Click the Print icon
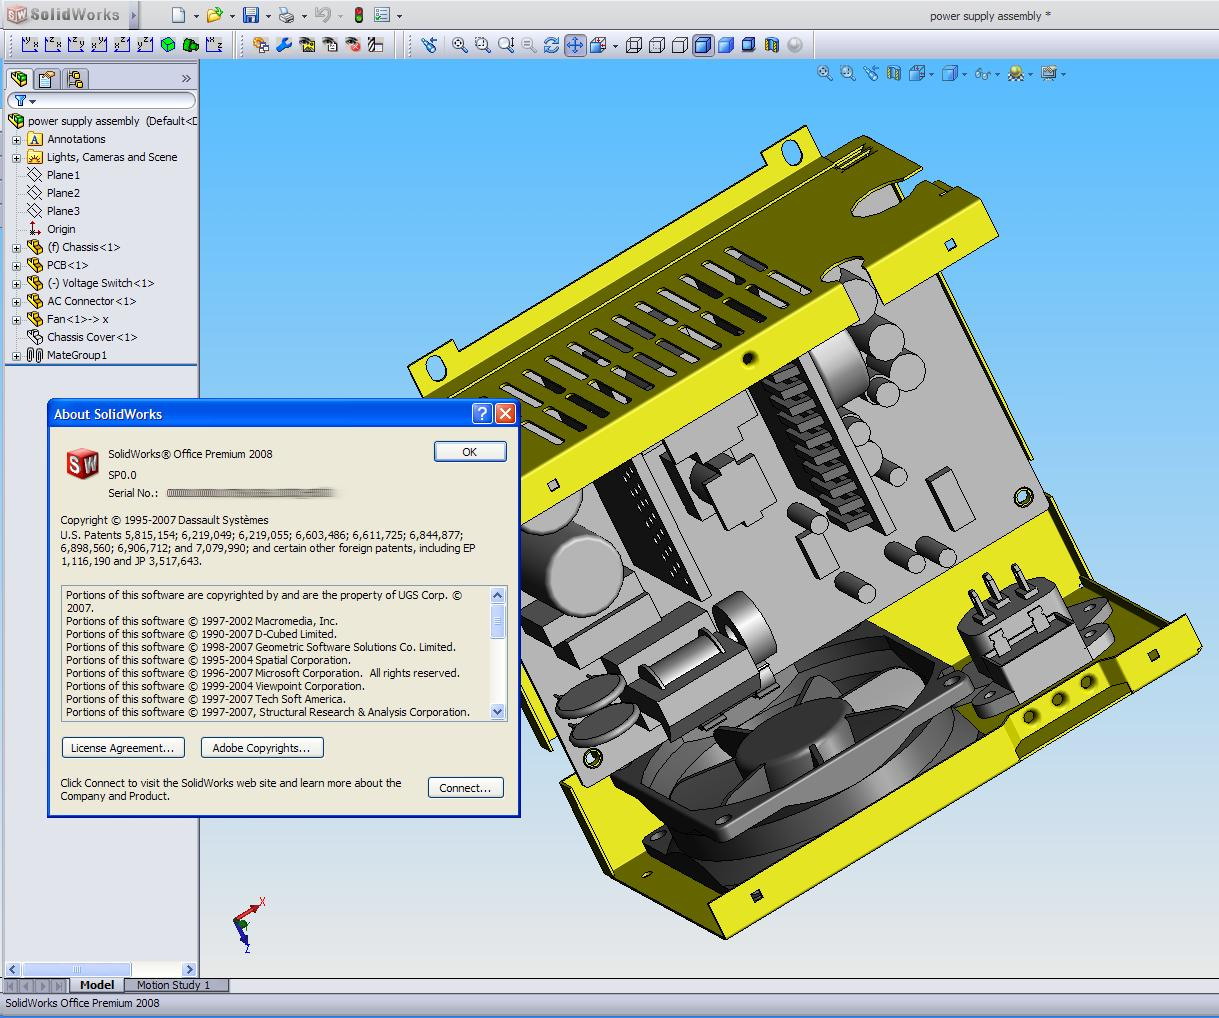 tap(287, 15)
